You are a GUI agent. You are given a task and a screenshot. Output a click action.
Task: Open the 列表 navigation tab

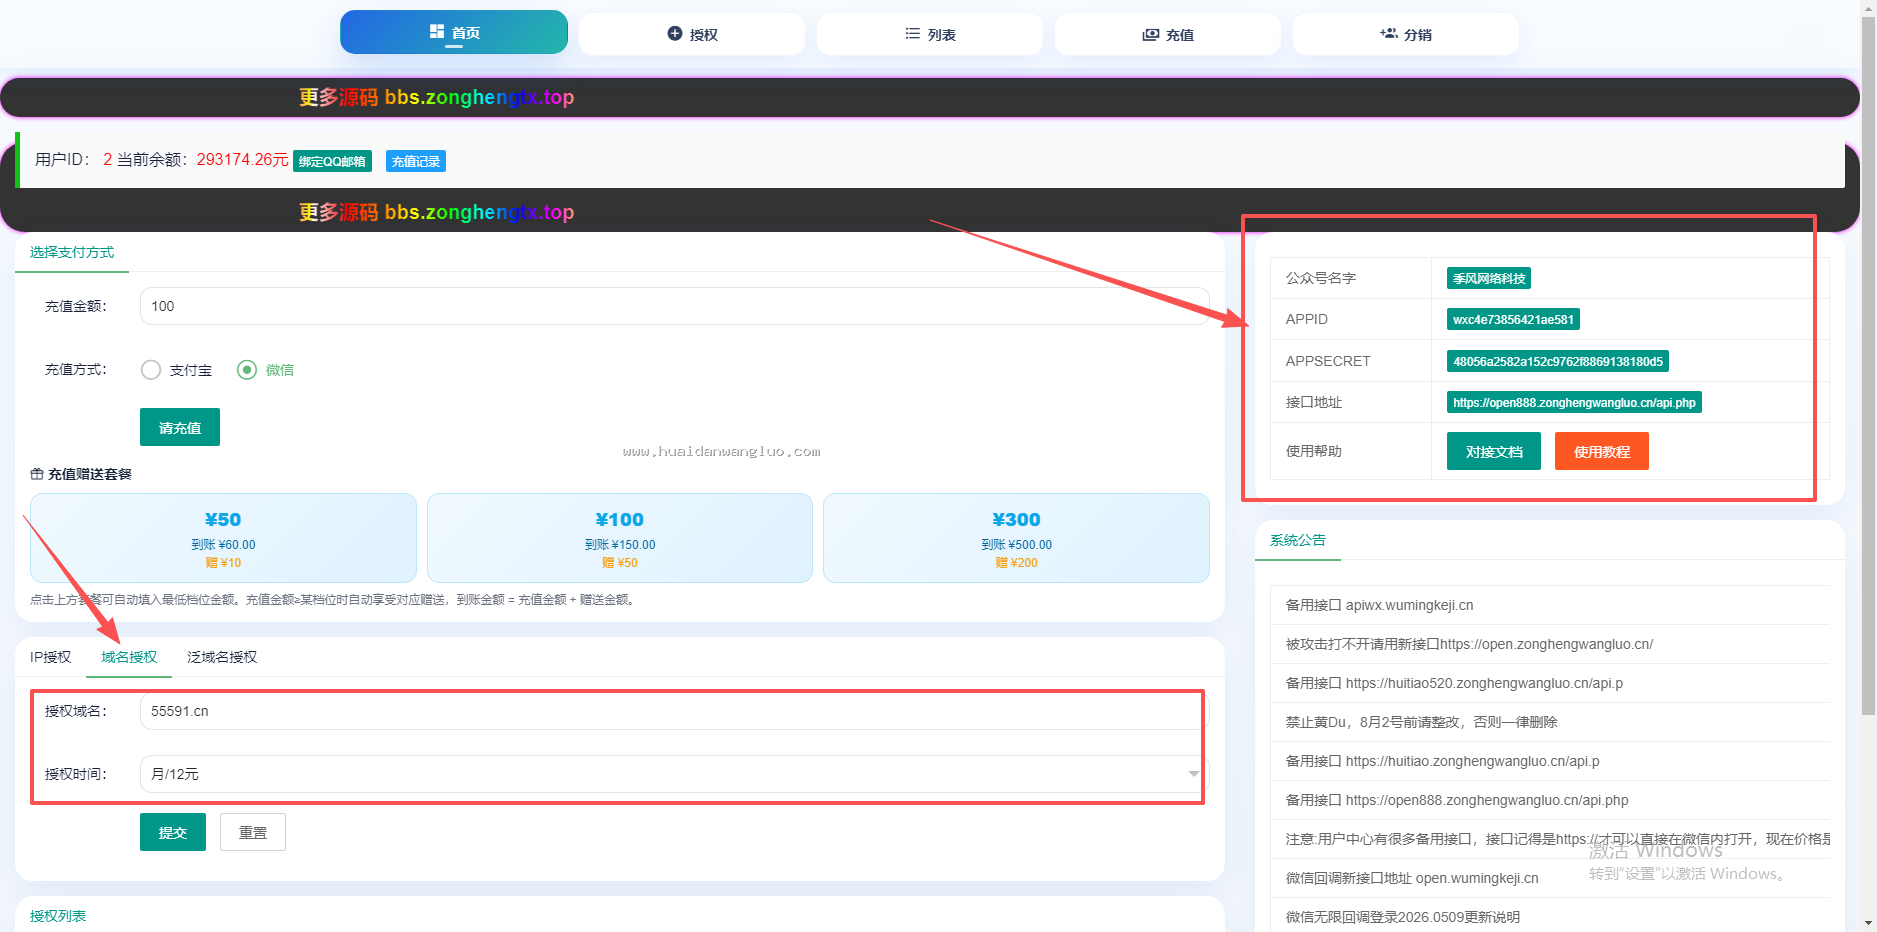click(930, 34)
